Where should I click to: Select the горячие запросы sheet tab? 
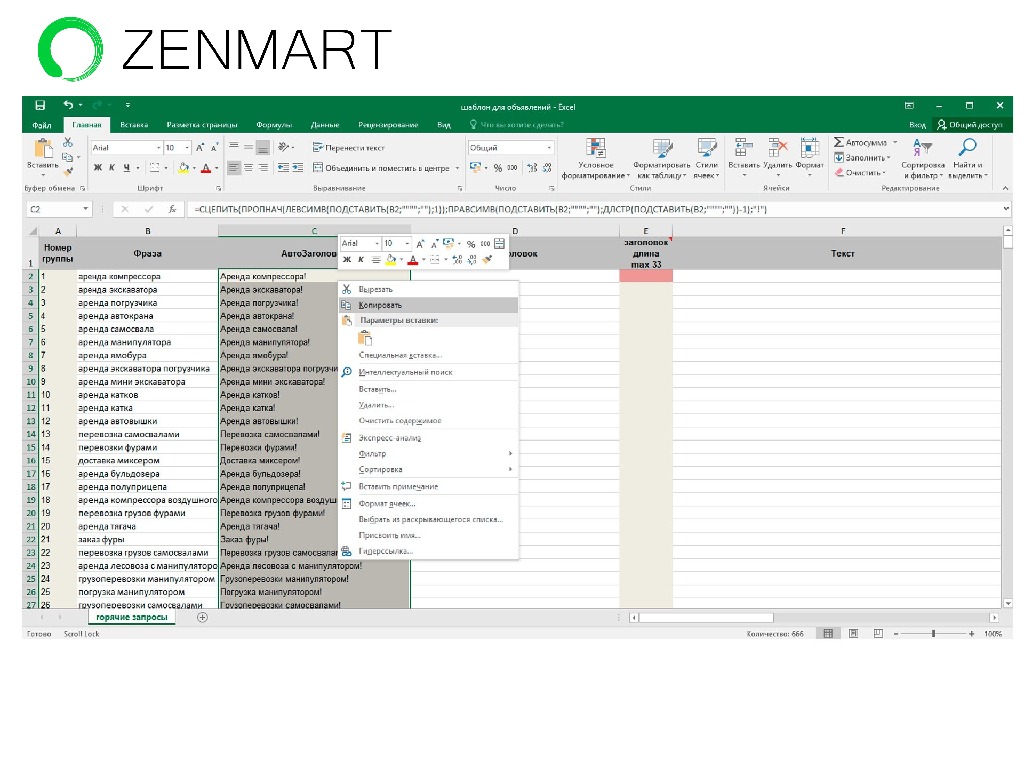132,617
